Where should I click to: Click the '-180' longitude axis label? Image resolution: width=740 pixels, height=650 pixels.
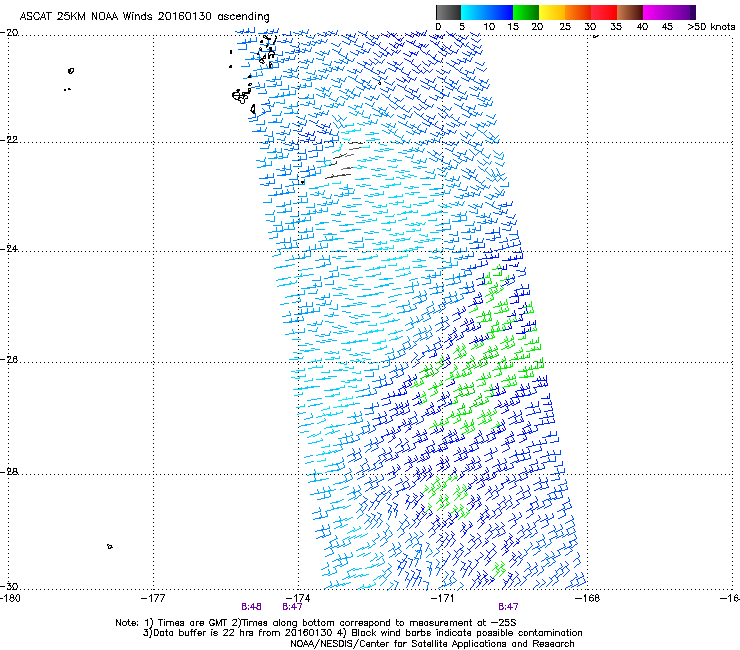tap(10, 598)
